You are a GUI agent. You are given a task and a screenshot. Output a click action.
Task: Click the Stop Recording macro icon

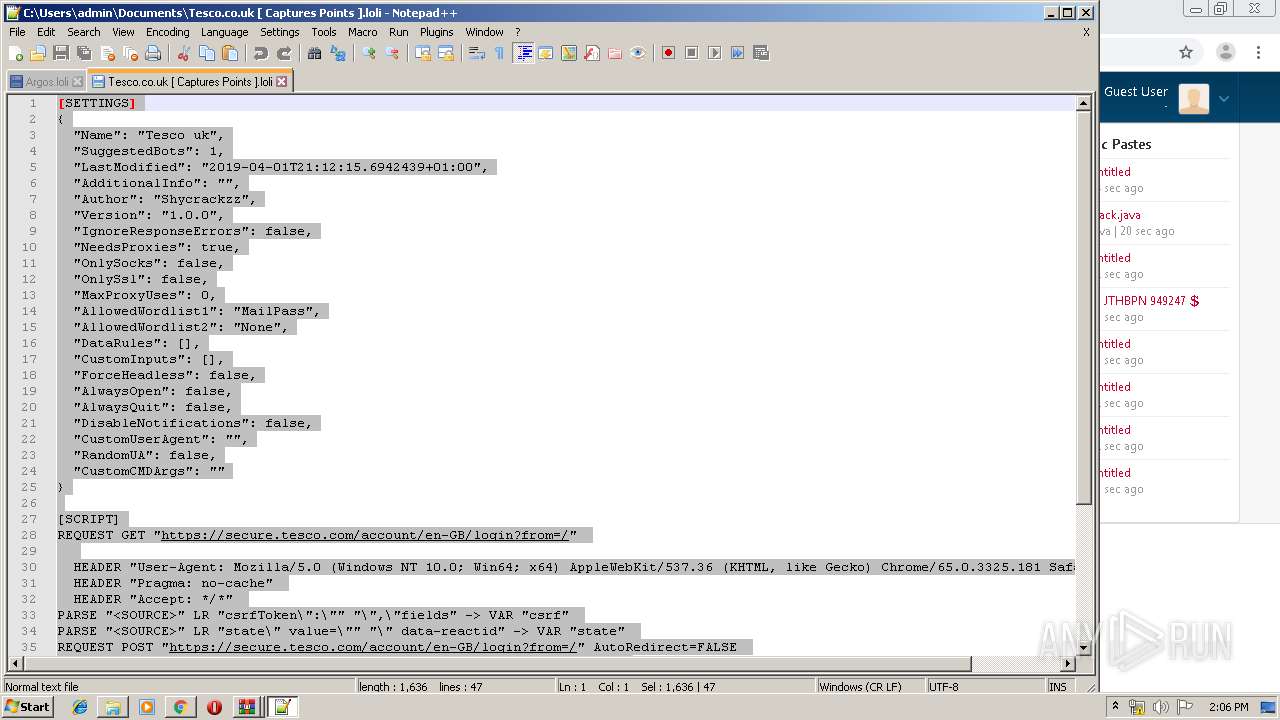[x=691, y=53]
